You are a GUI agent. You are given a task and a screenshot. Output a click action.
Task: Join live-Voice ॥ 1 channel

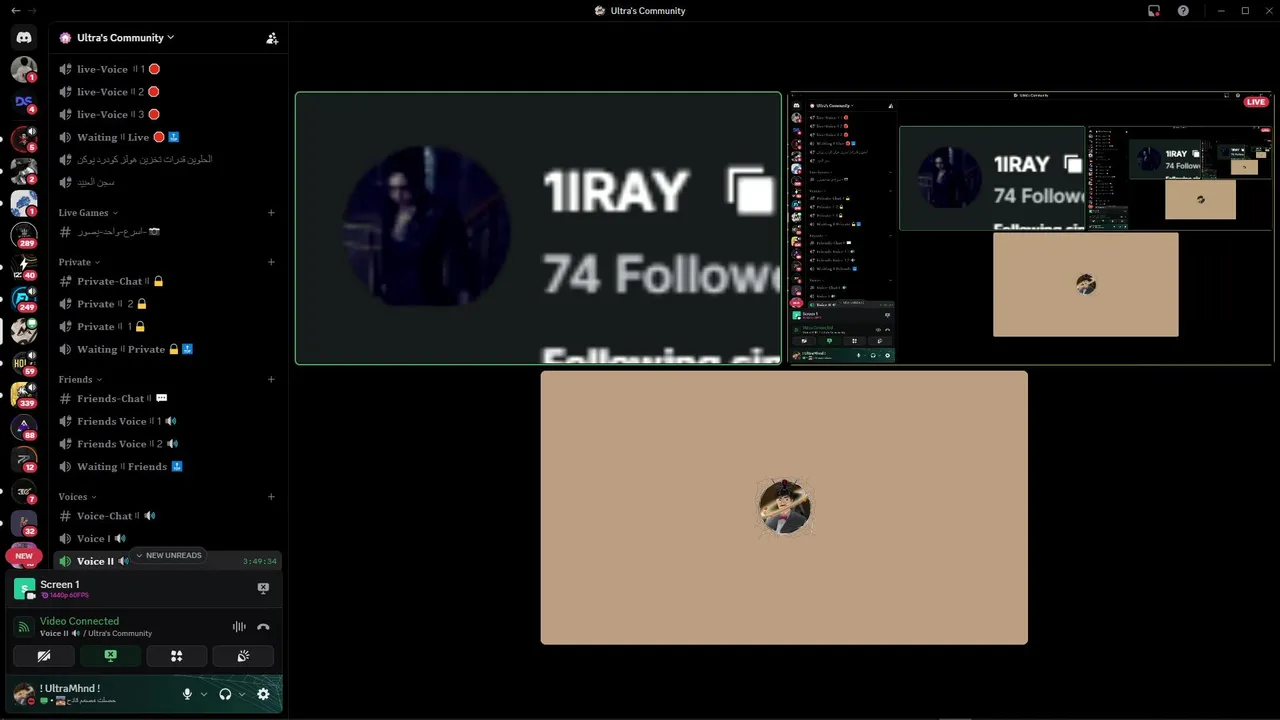(x=167, y=69)
